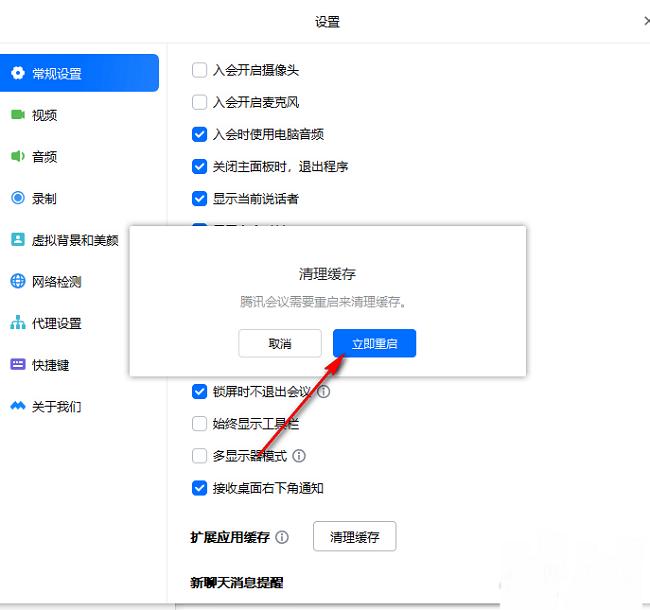Enable the 入会开启摄像头 checkbox
The height and width of the screenshot is (610, 650).
click(199, 70)
